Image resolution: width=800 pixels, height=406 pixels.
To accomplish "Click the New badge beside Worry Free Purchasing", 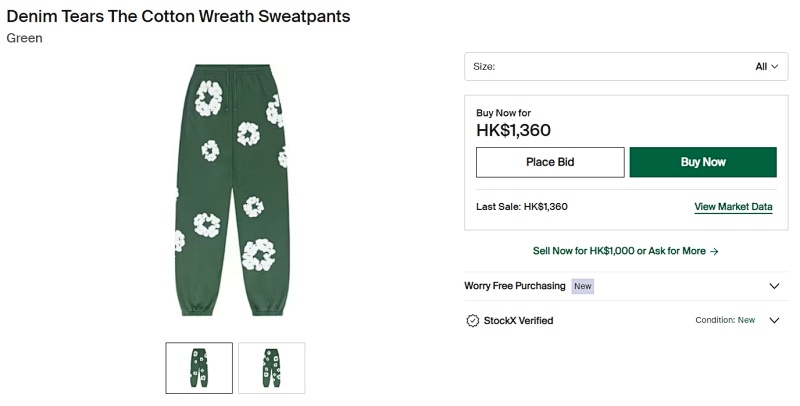I will point(583,286).
